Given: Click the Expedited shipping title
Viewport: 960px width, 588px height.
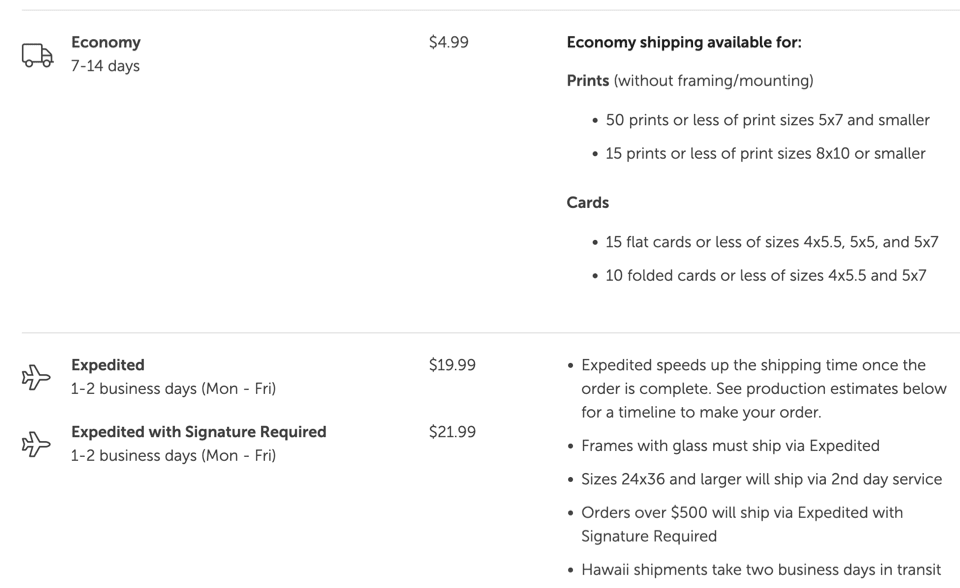Looking at the screenshot, I should coord(108,365).
